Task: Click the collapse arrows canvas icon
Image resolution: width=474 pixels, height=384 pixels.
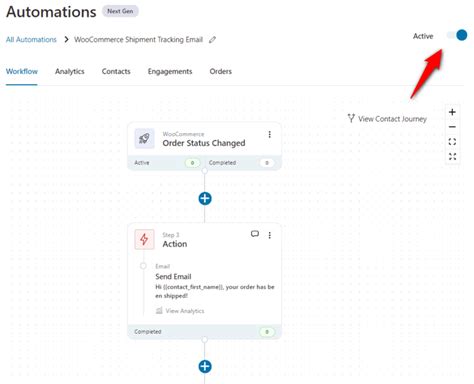Action: click(452, 156)
